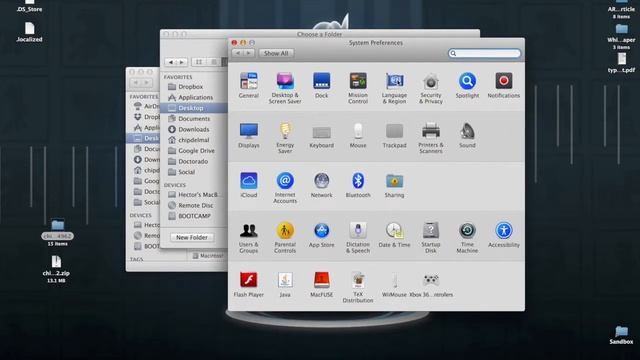Open the Keyboard preferences pane
Viewport: 640px width, 360px height.
click(321, 136)
